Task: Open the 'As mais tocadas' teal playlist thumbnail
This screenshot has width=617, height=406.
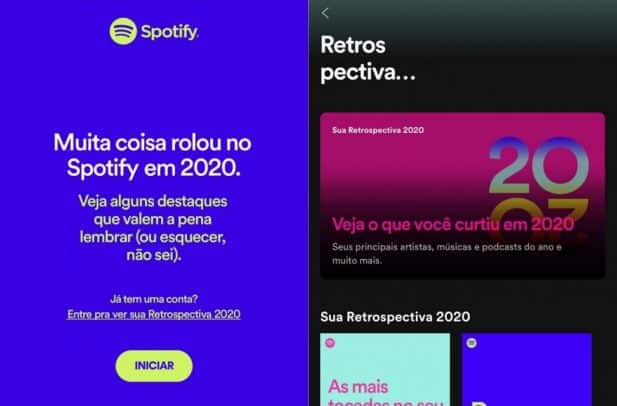Action: 385,369
